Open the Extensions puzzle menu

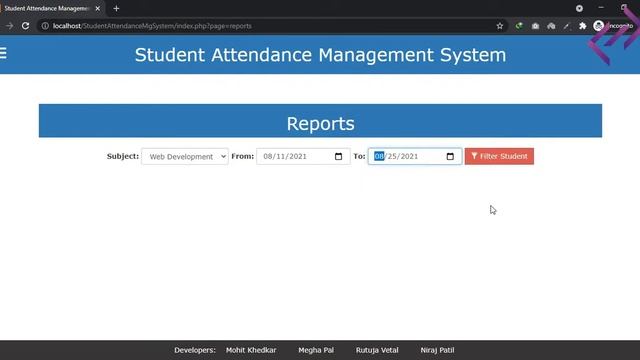pos(582,26)
